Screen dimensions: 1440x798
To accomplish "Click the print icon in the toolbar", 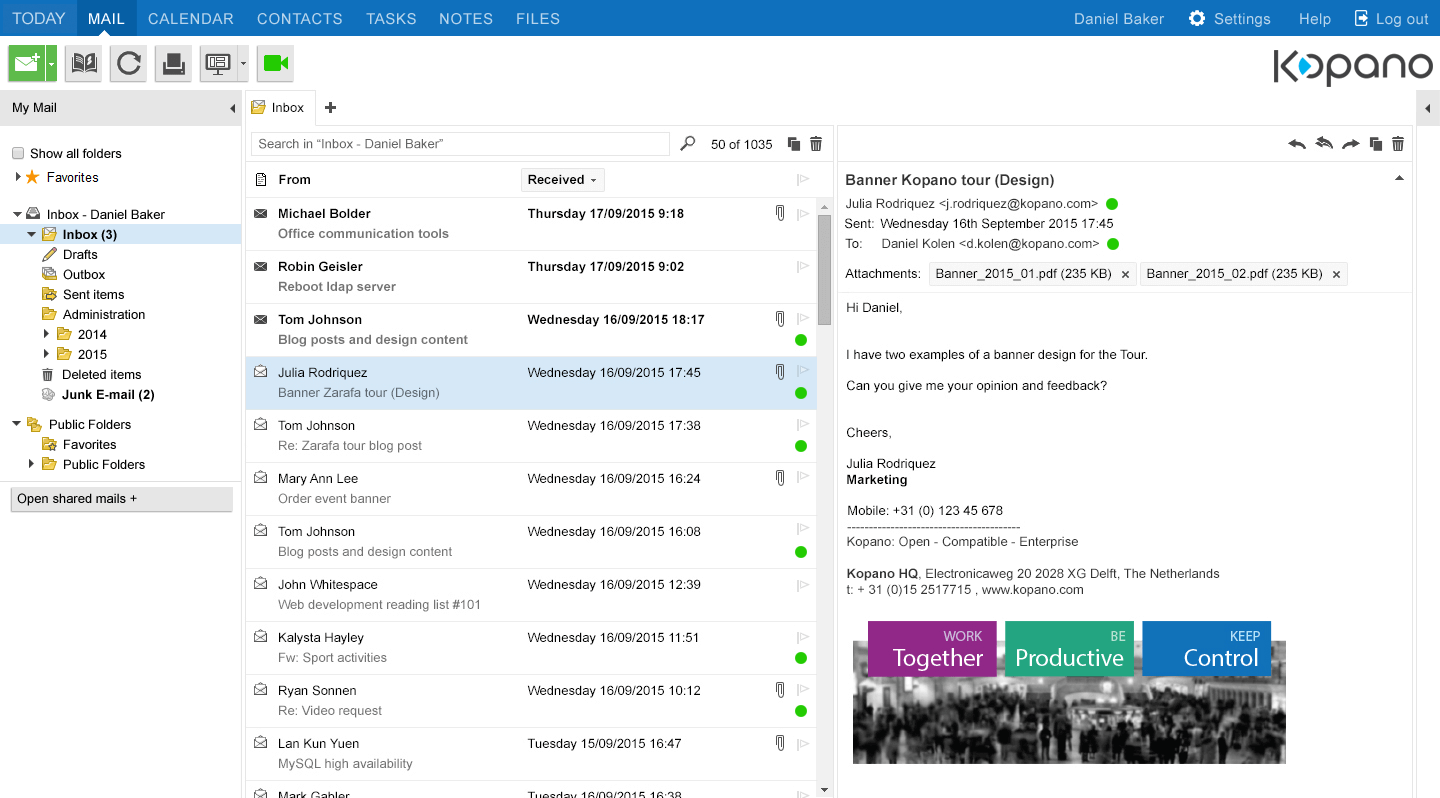I will (172, 64).
